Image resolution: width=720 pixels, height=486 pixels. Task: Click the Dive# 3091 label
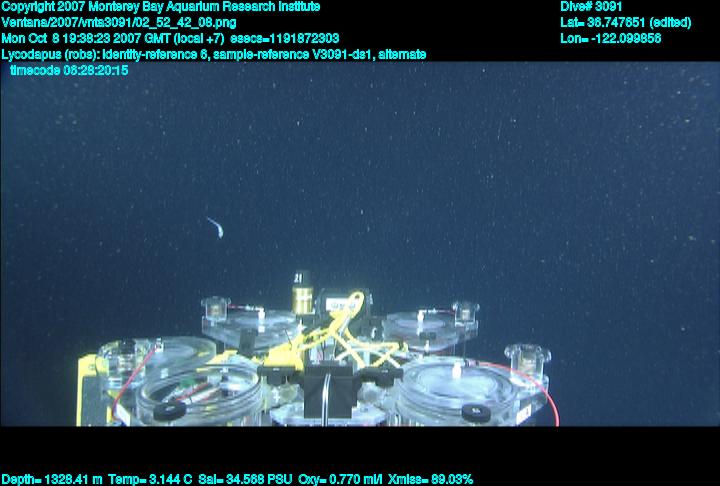(592, 6)
